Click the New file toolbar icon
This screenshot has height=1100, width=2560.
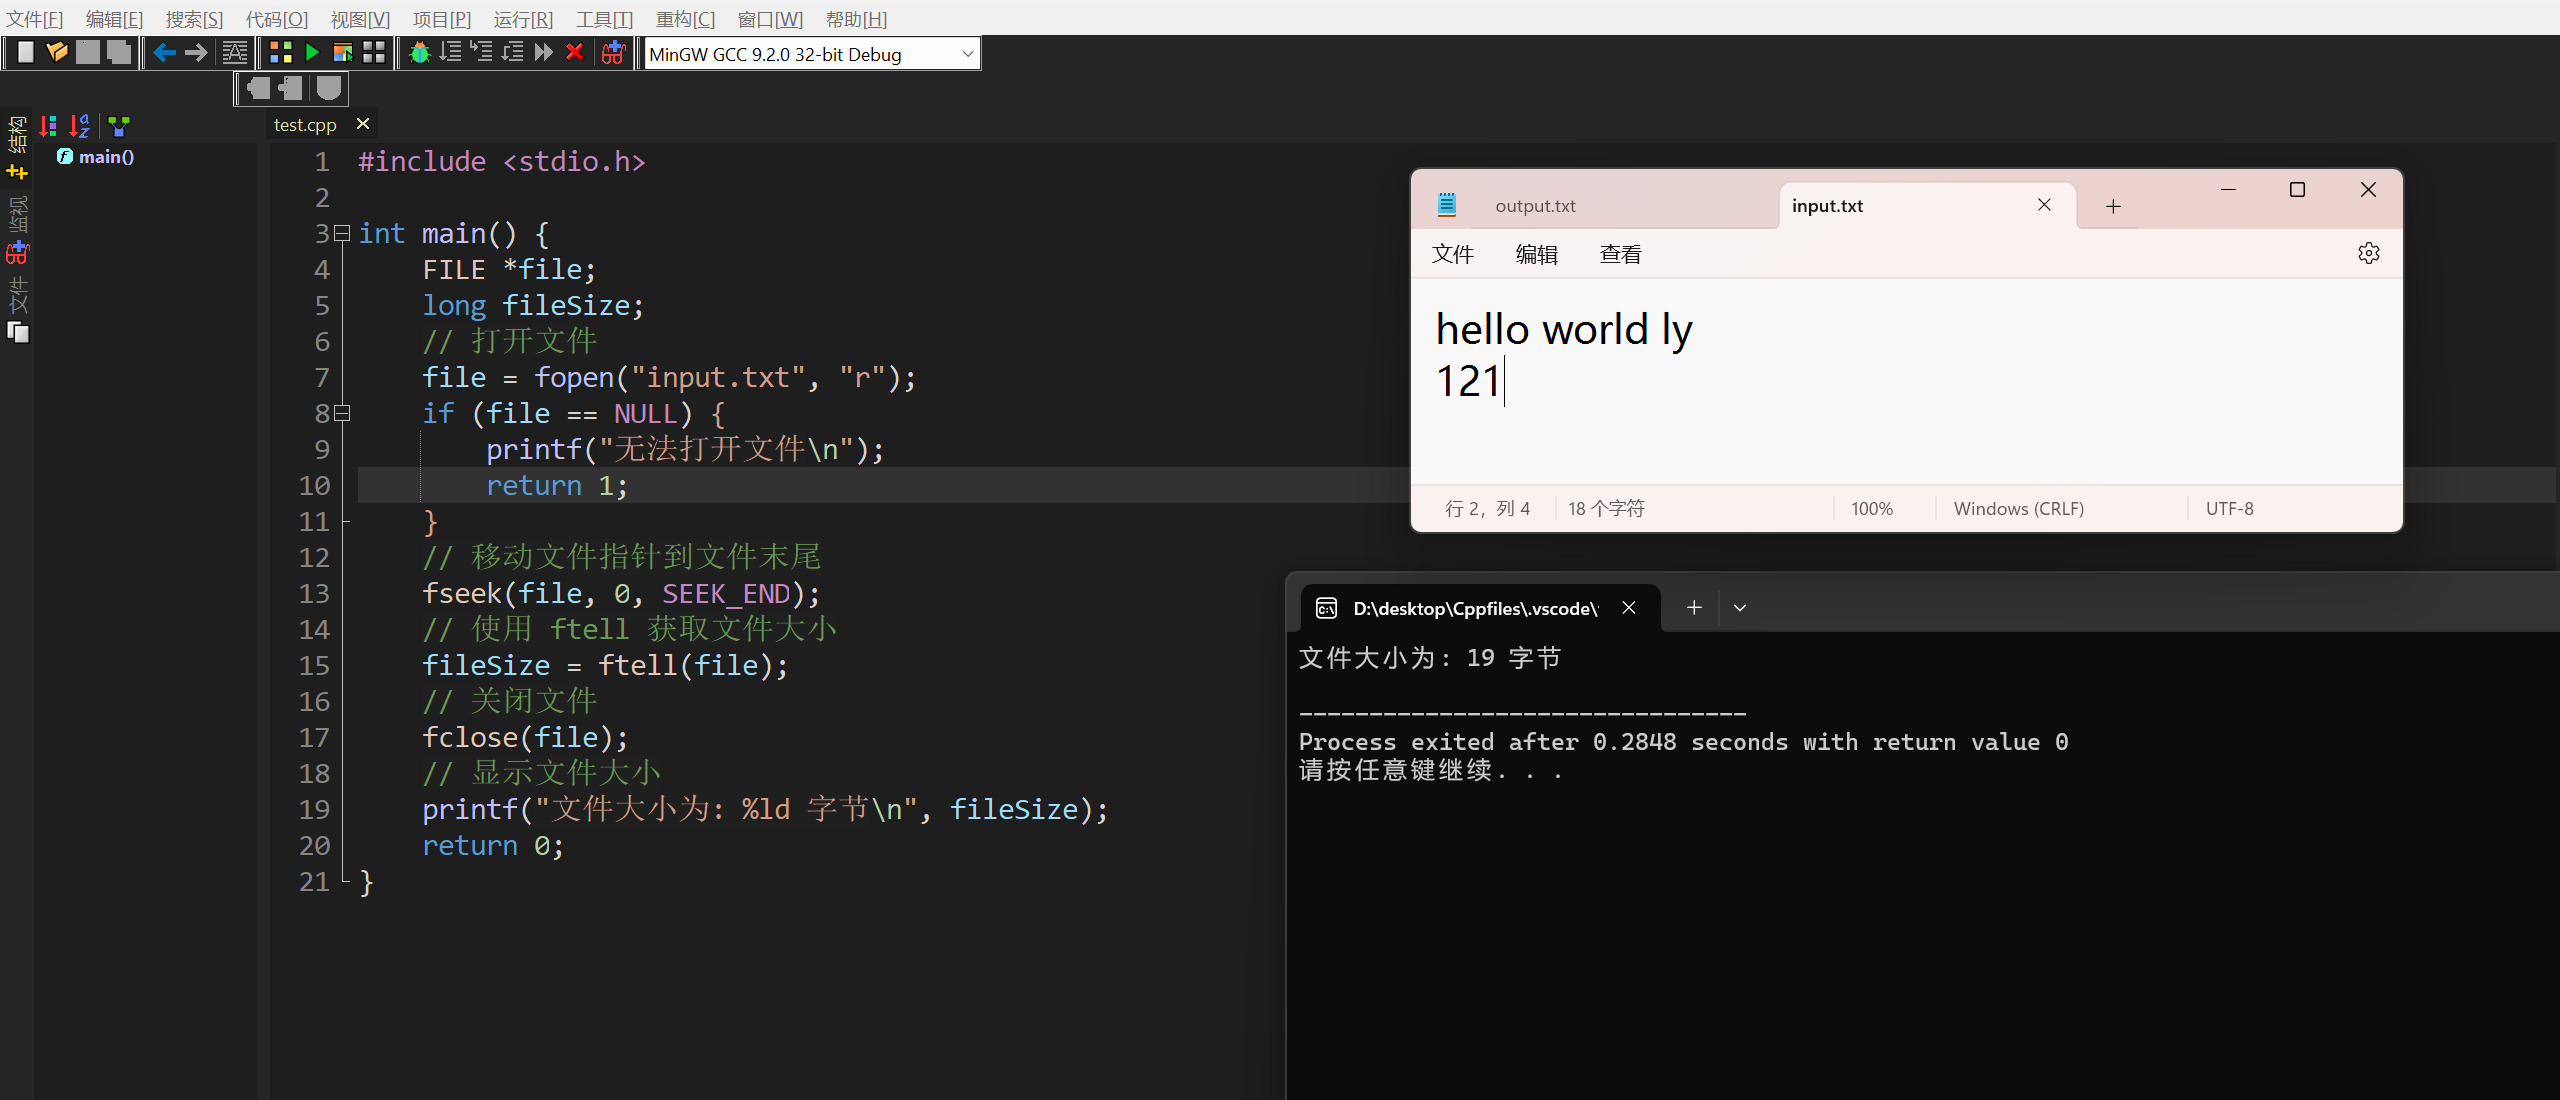click(x=26, y=53)
